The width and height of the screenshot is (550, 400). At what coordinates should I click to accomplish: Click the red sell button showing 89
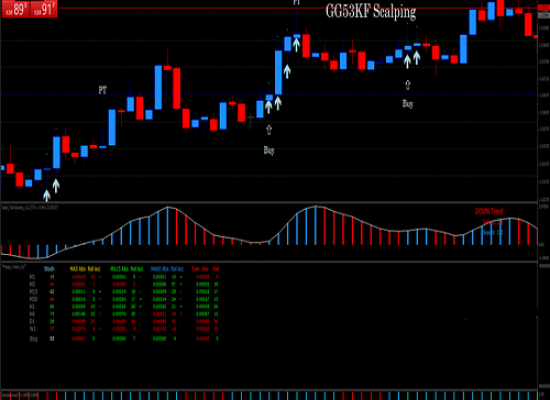(16, 9)
